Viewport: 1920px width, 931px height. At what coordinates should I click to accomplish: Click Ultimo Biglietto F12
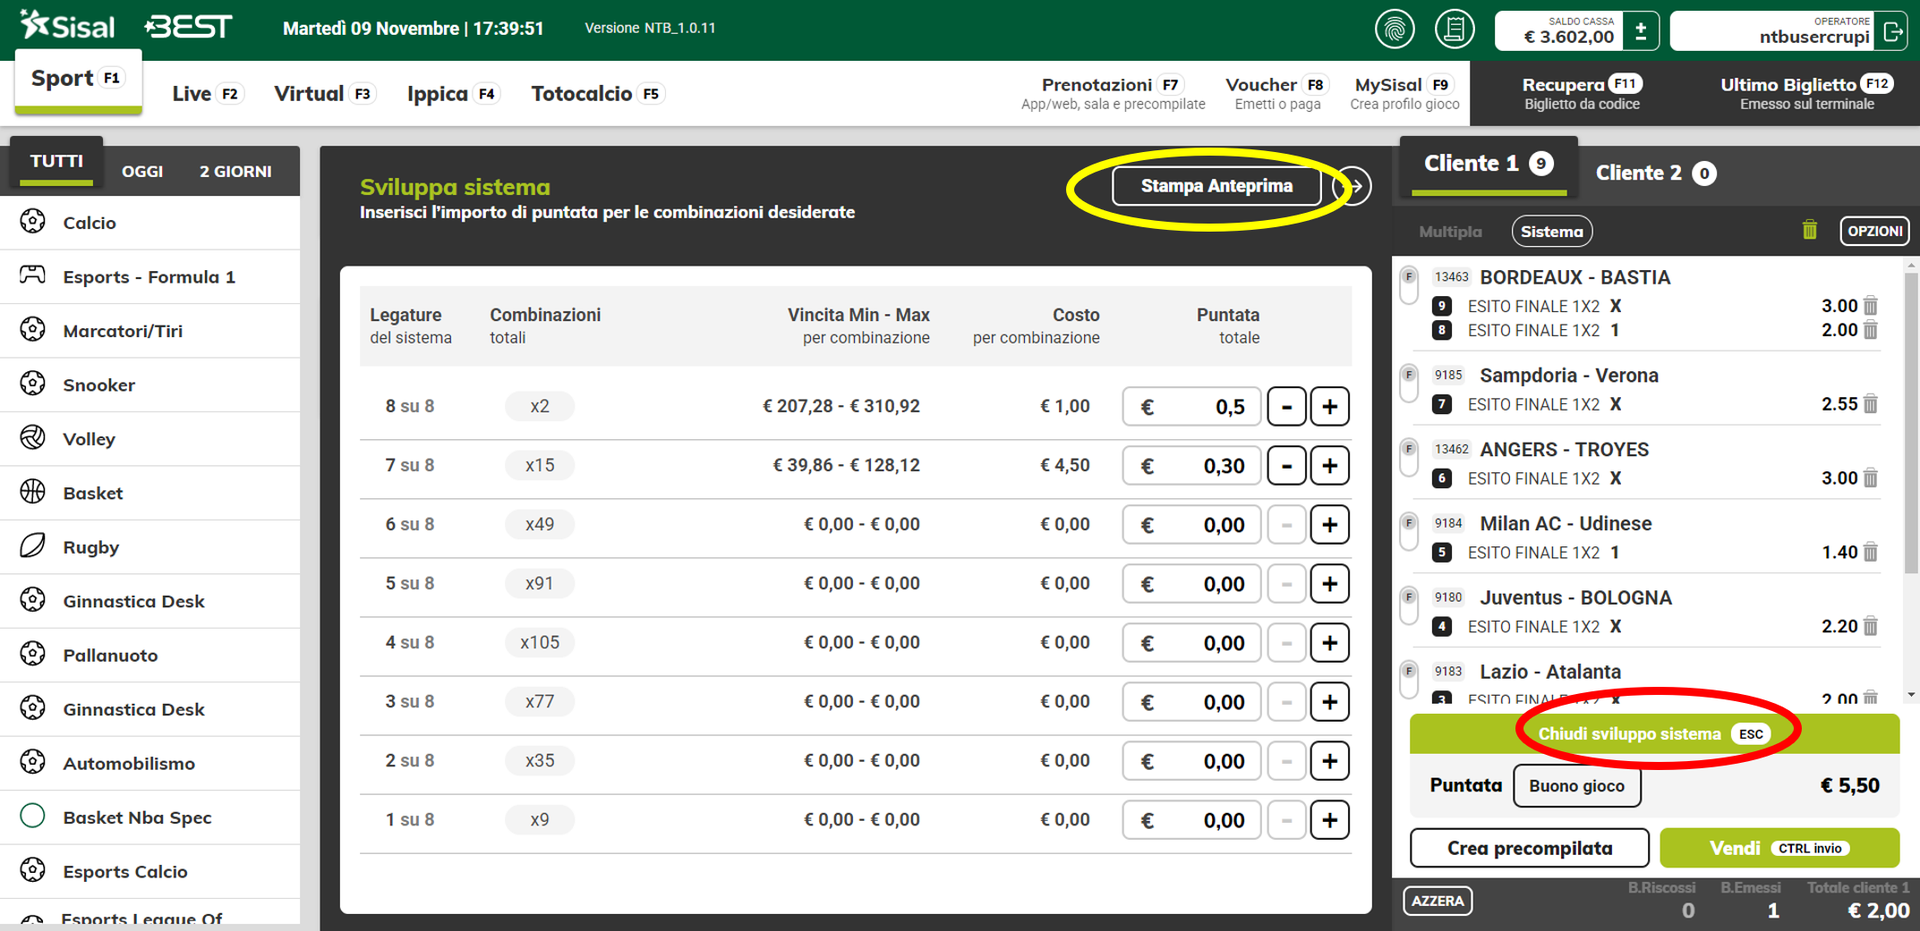point(1807,93)
